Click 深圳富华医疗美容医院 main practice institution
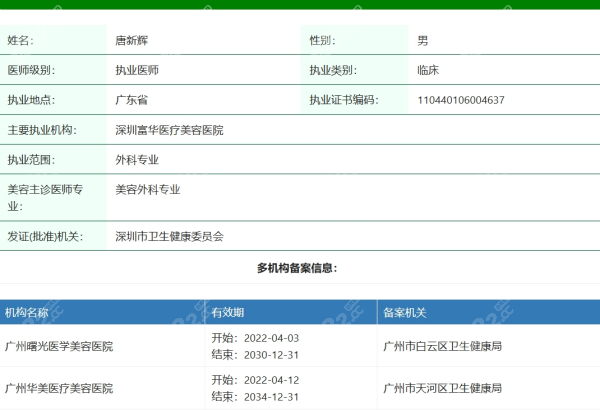Viewport: 600px width, 410px height. click(x=169, y=130)
